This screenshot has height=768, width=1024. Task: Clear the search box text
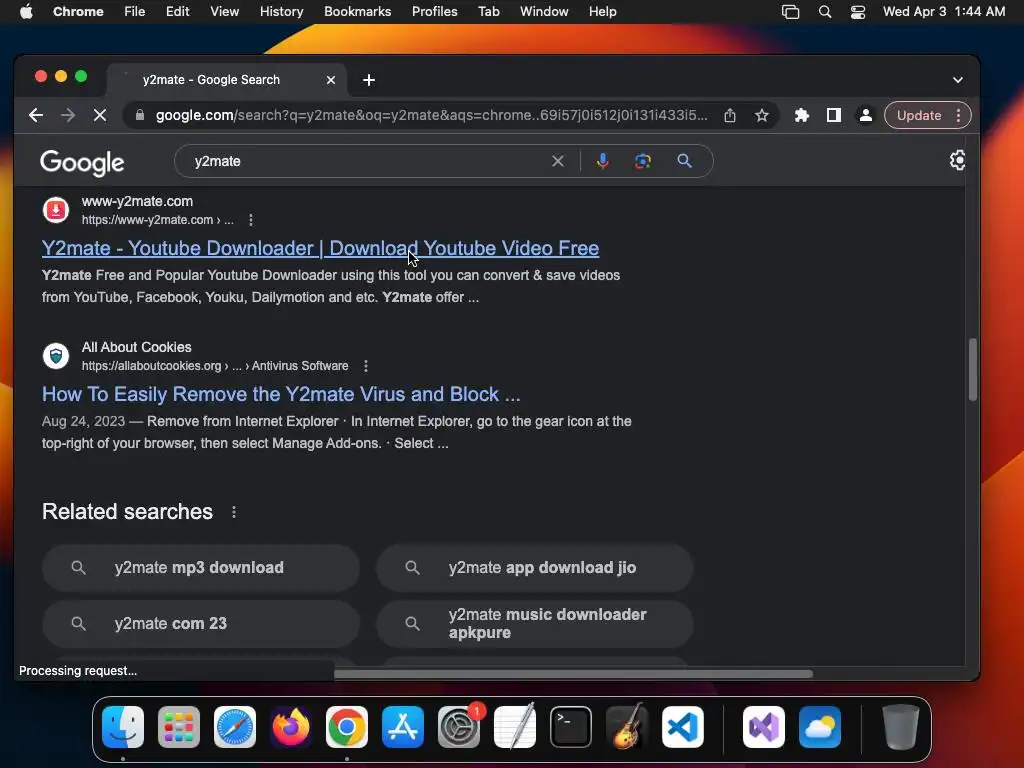click(557, 161)
